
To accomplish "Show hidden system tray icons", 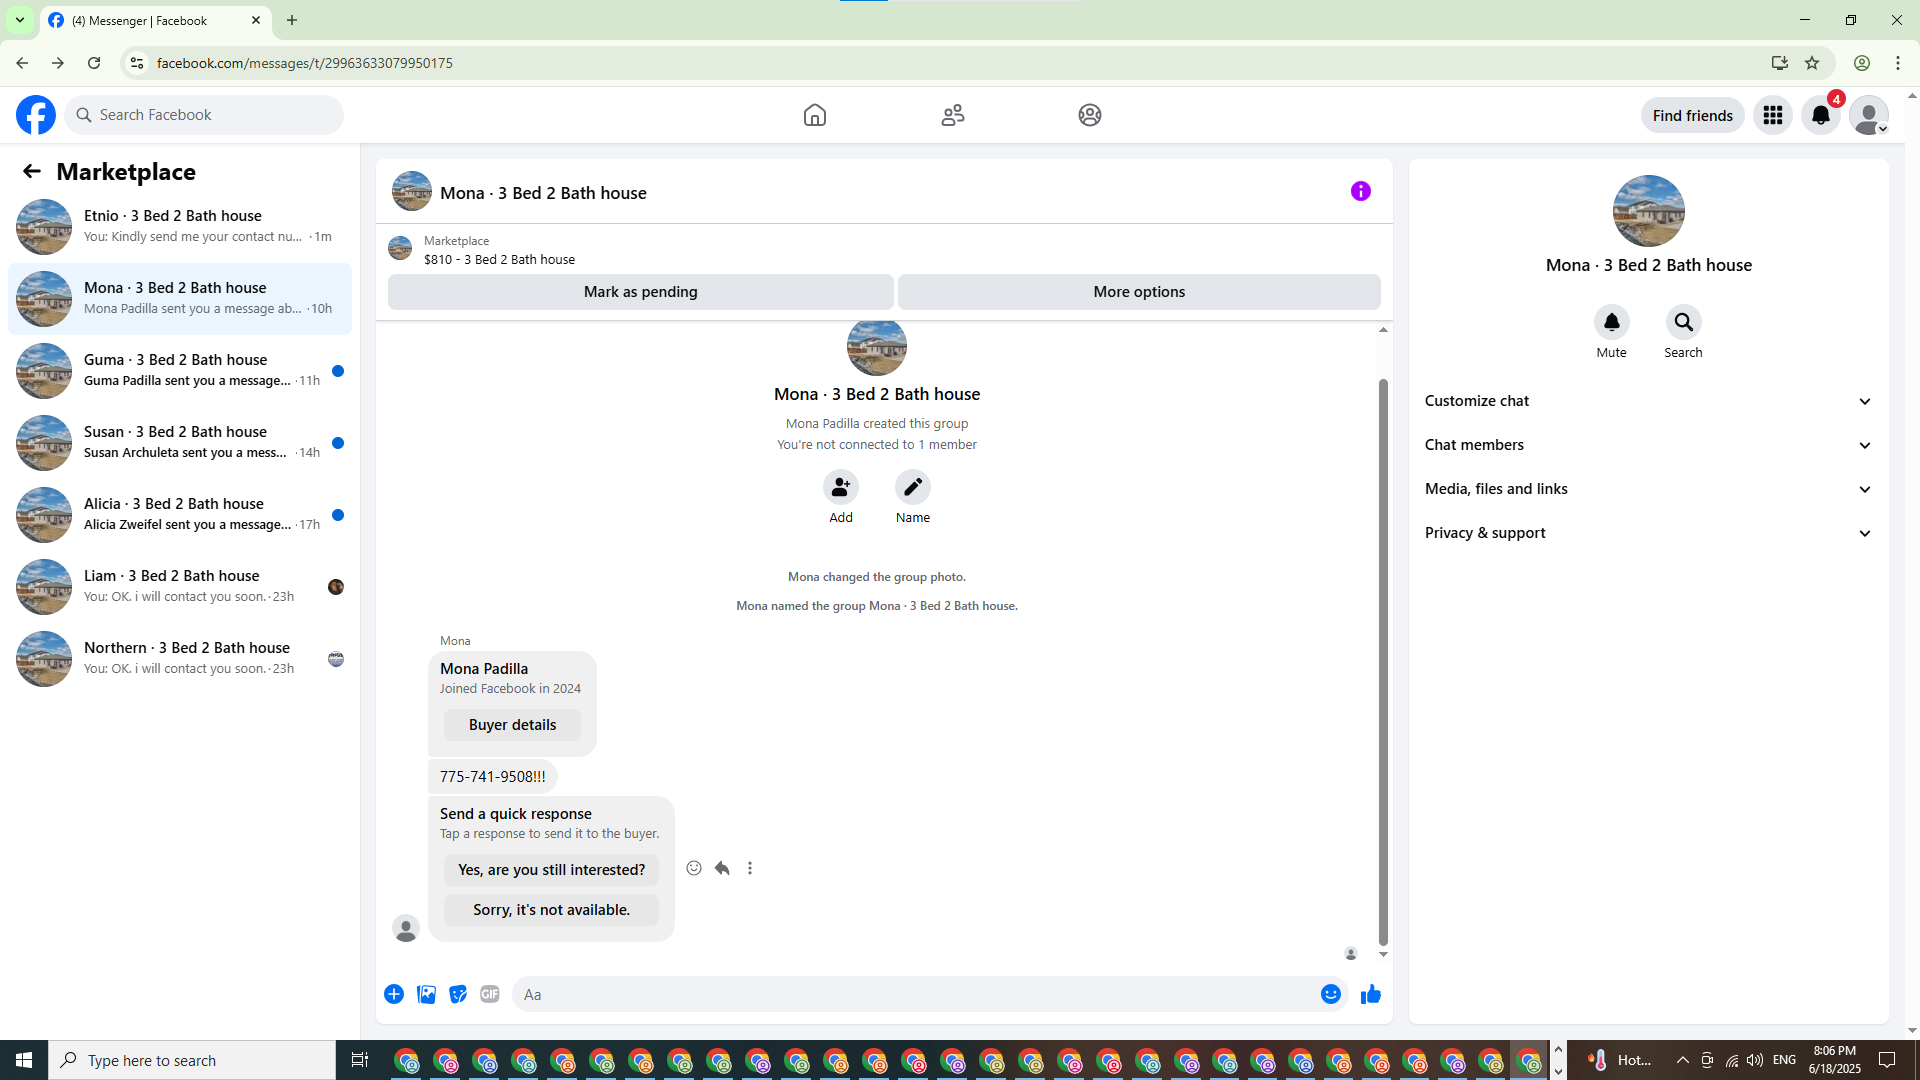I will pos(1683,1060).
